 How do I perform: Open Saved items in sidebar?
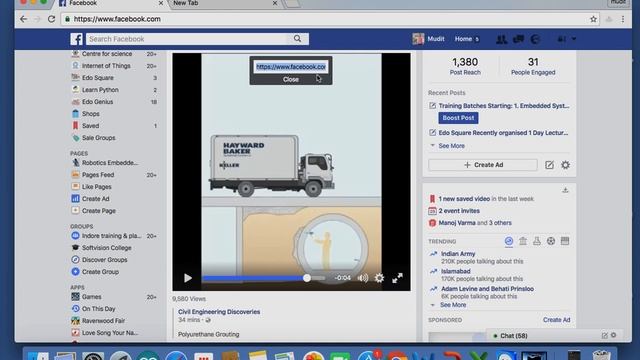point(90,126)
